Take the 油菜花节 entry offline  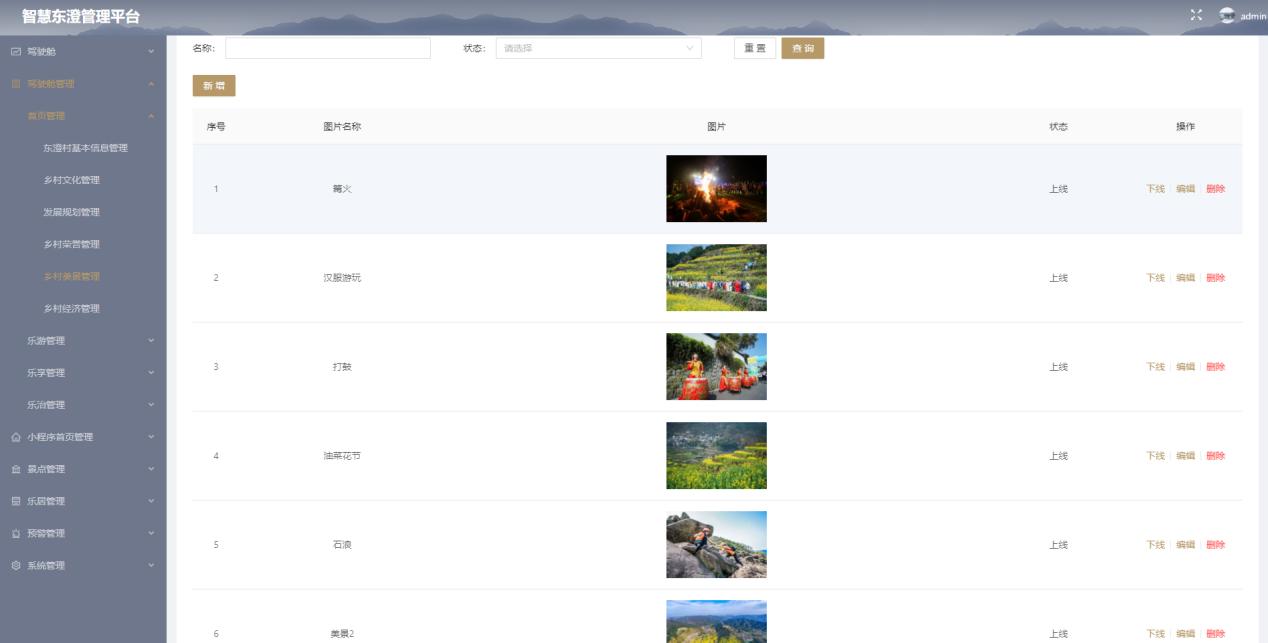[1155, 456]
